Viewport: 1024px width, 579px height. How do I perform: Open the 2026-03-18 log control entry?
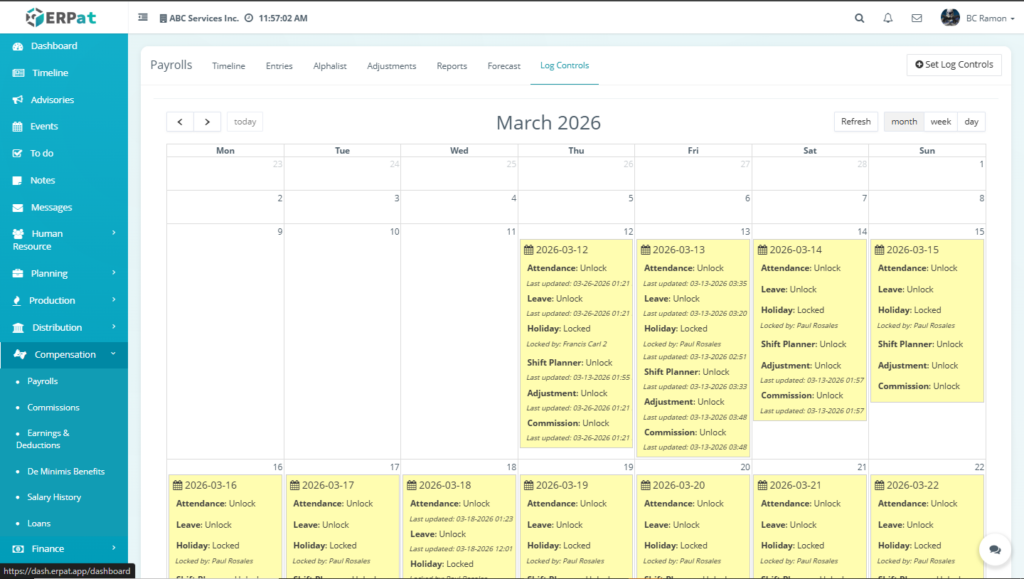click(459, 526)
